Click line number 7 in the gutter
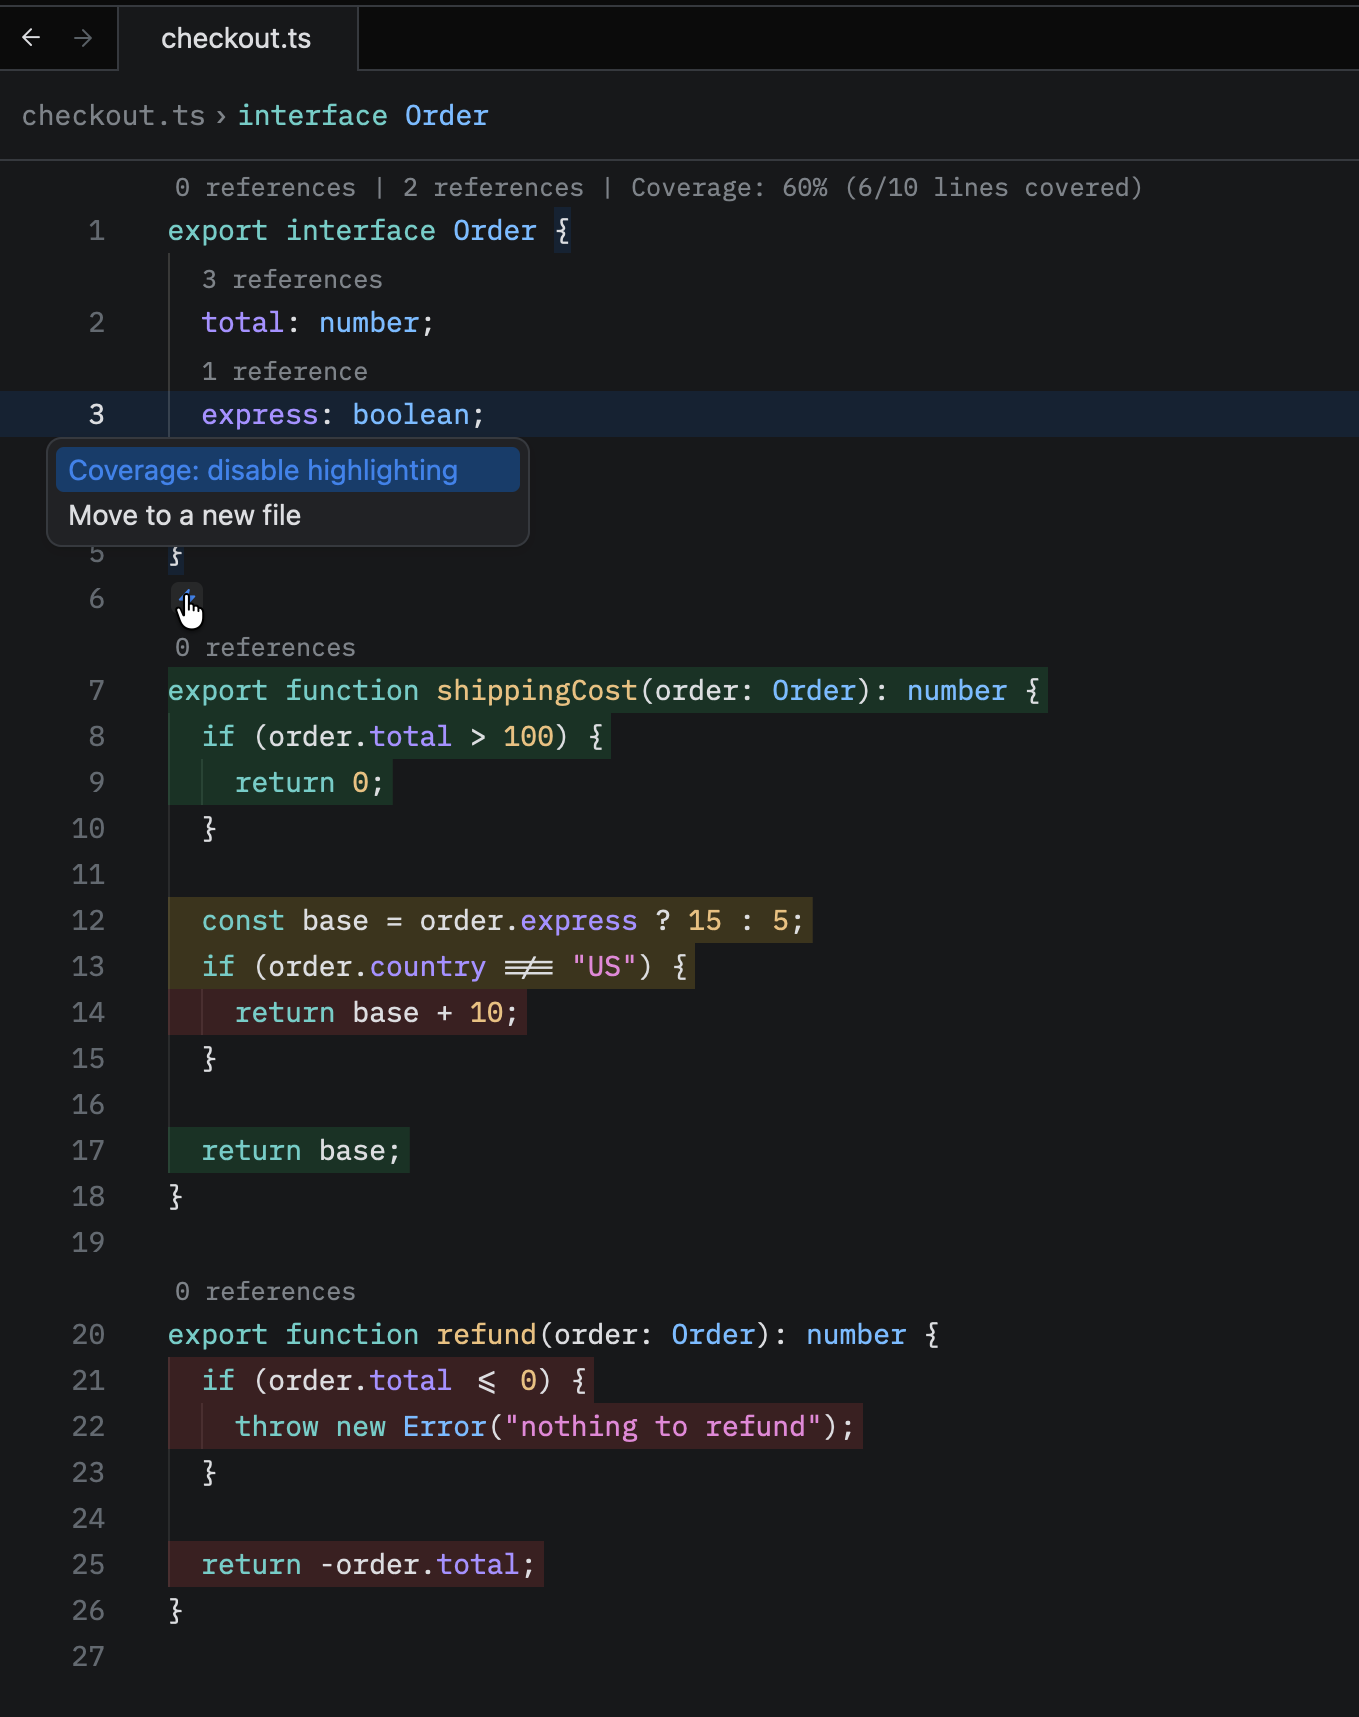The image size is (1359, 1717). [x=96, y=691]
